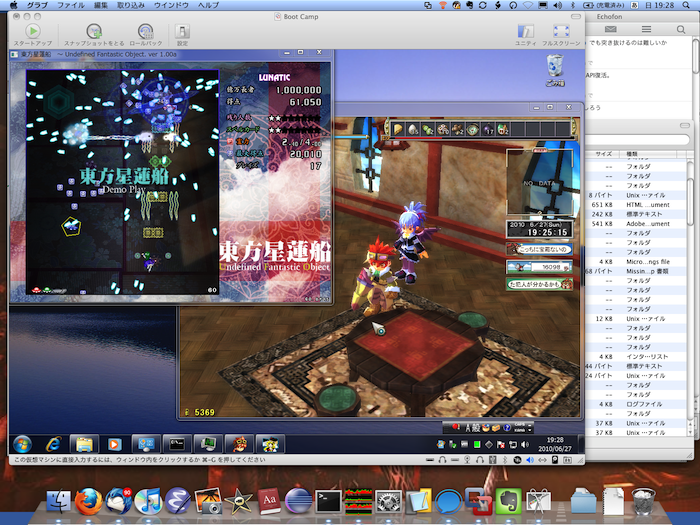The height and width of the screenshot is (525, 700).
Task: Click the Windows Start orb
Action: click(x=22, y=444)
